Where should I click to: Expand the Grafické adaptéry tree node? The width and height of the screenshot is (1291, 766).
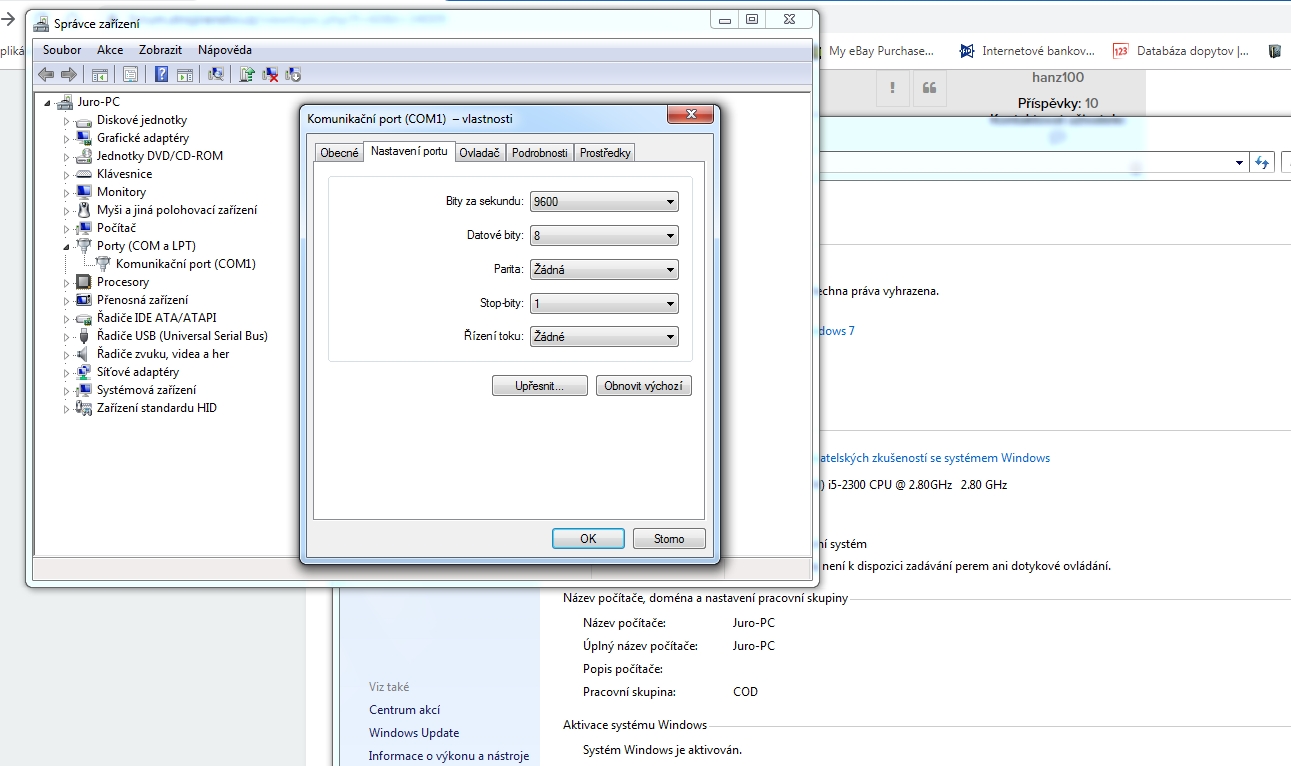[67, 139]
